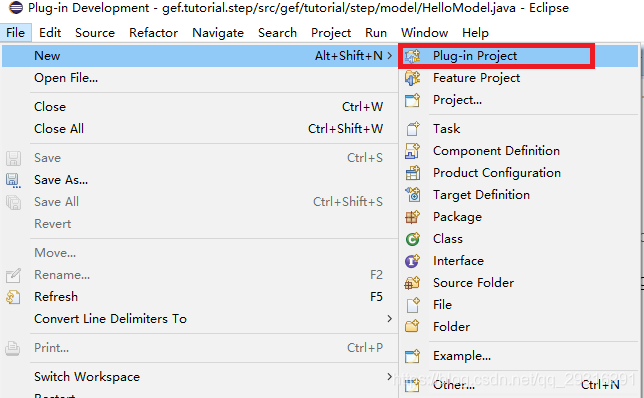Click the Source Folder icon

tap(413, 283)
